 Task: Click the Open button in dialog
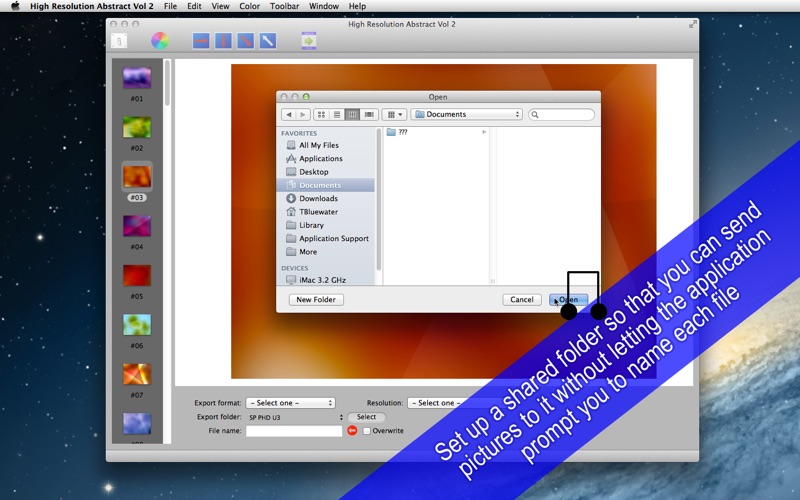point(568,299)
